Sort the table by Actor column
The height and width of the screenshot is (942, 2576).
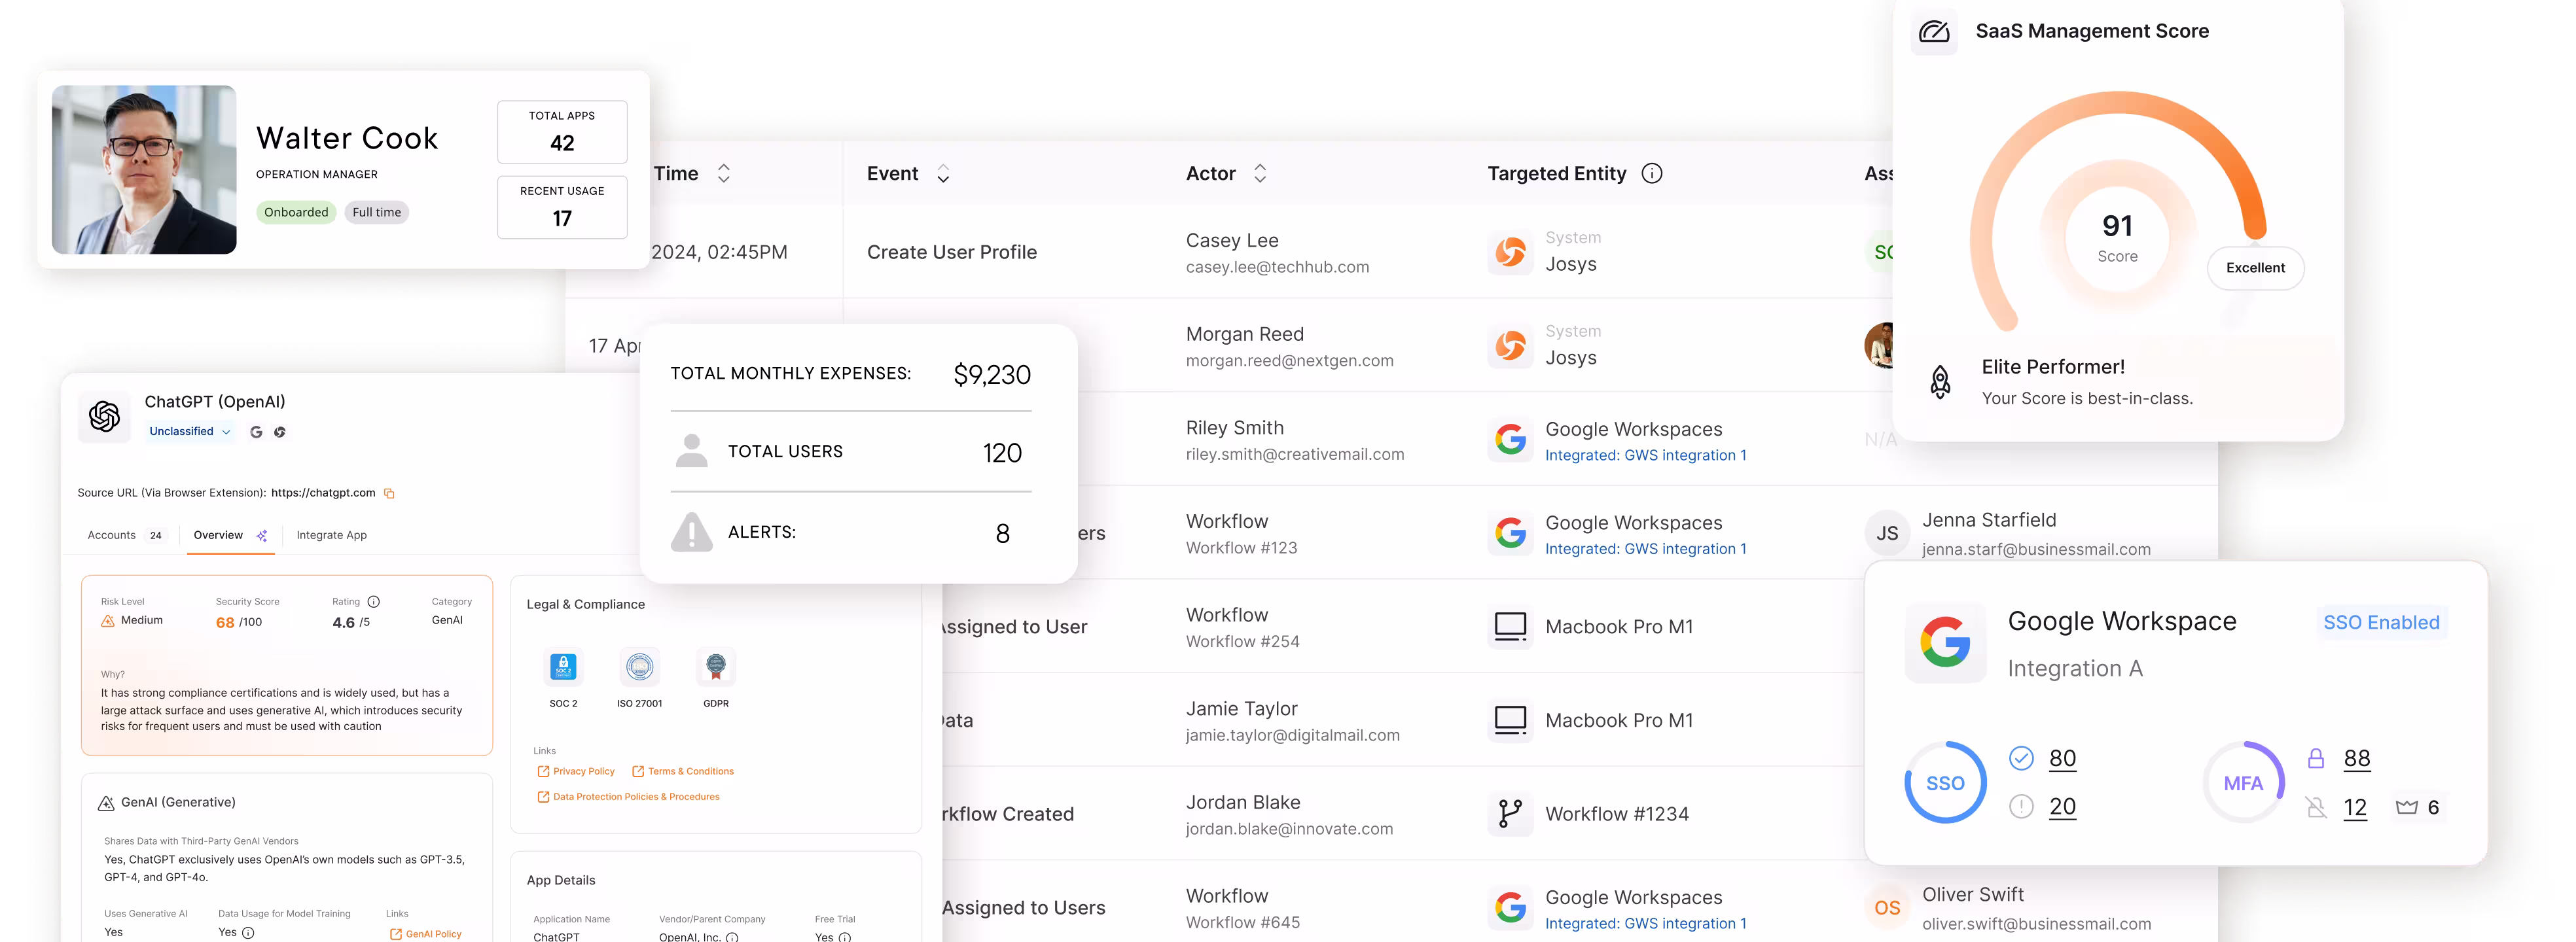(x=1260, y=173)
